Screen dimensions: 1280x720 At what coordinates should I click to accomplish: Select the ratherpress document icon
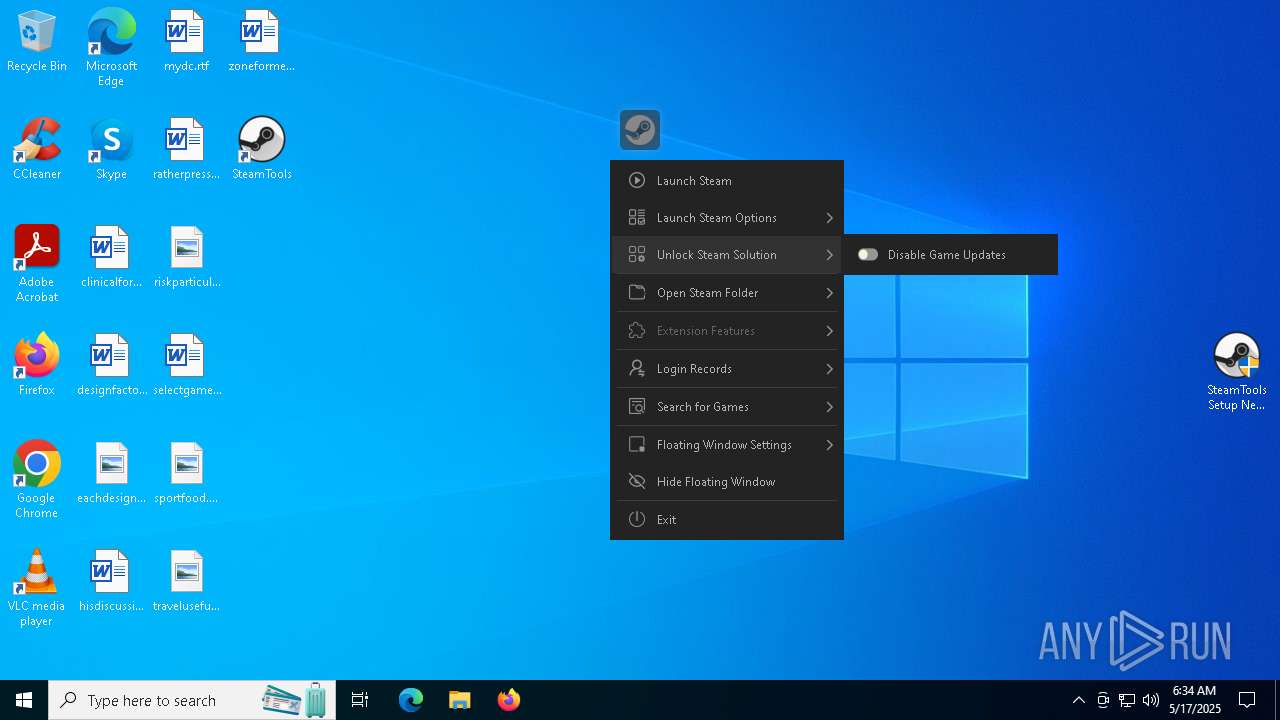187,149
